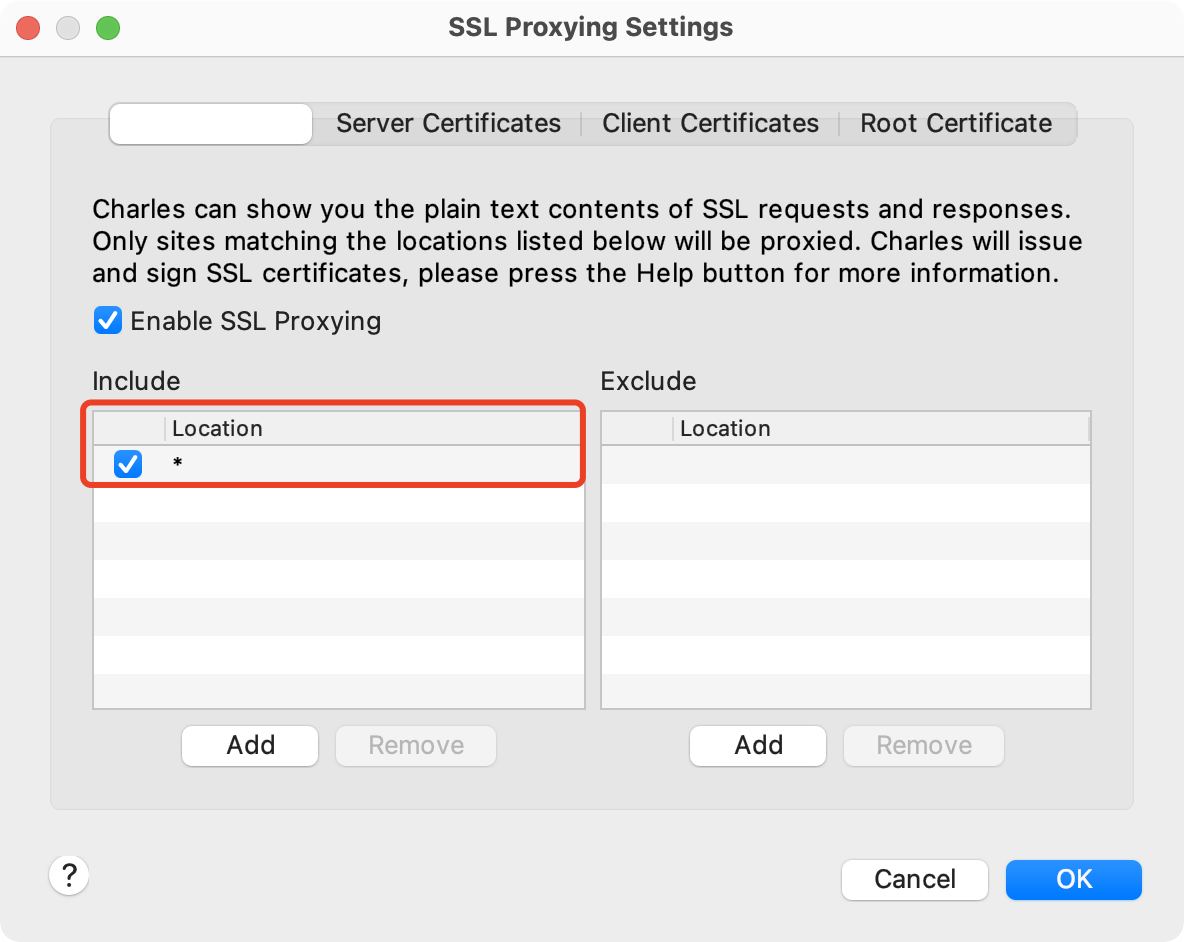Open the Root Certificate tab
The image size is (1184, 942).
[x=955, y=123]
